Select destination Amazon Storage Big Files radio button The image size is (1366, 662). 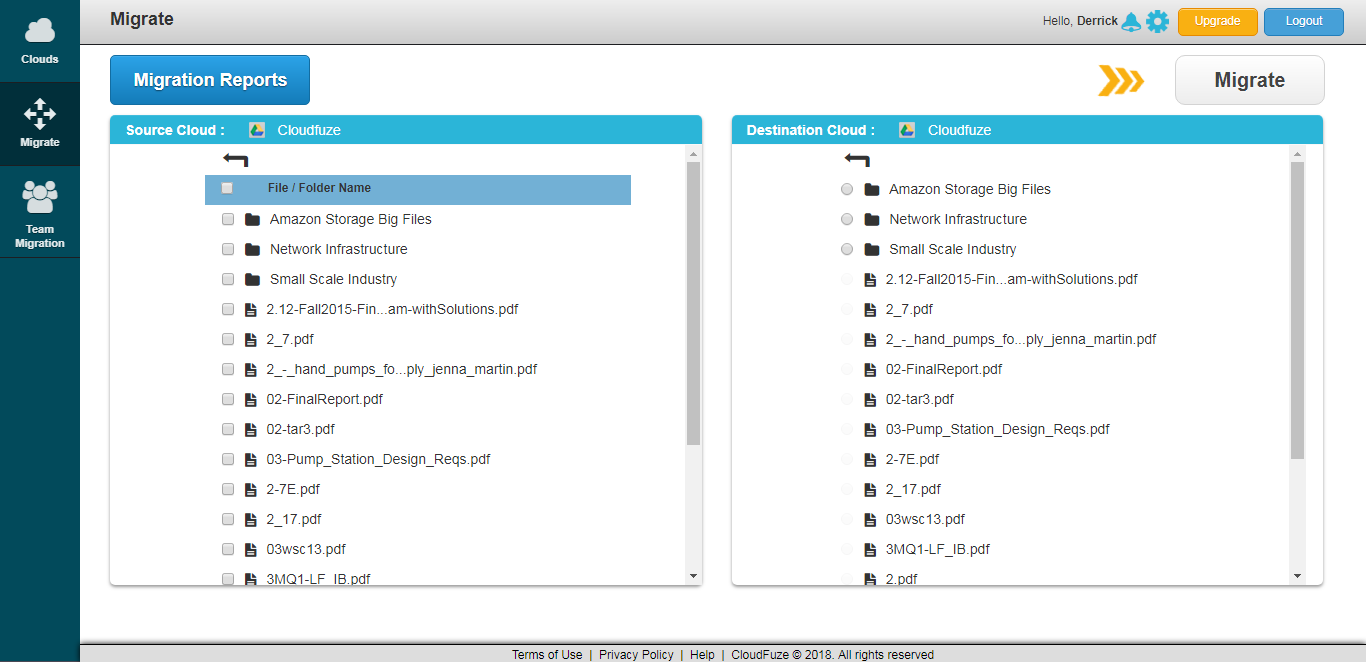tap(847, 189)
